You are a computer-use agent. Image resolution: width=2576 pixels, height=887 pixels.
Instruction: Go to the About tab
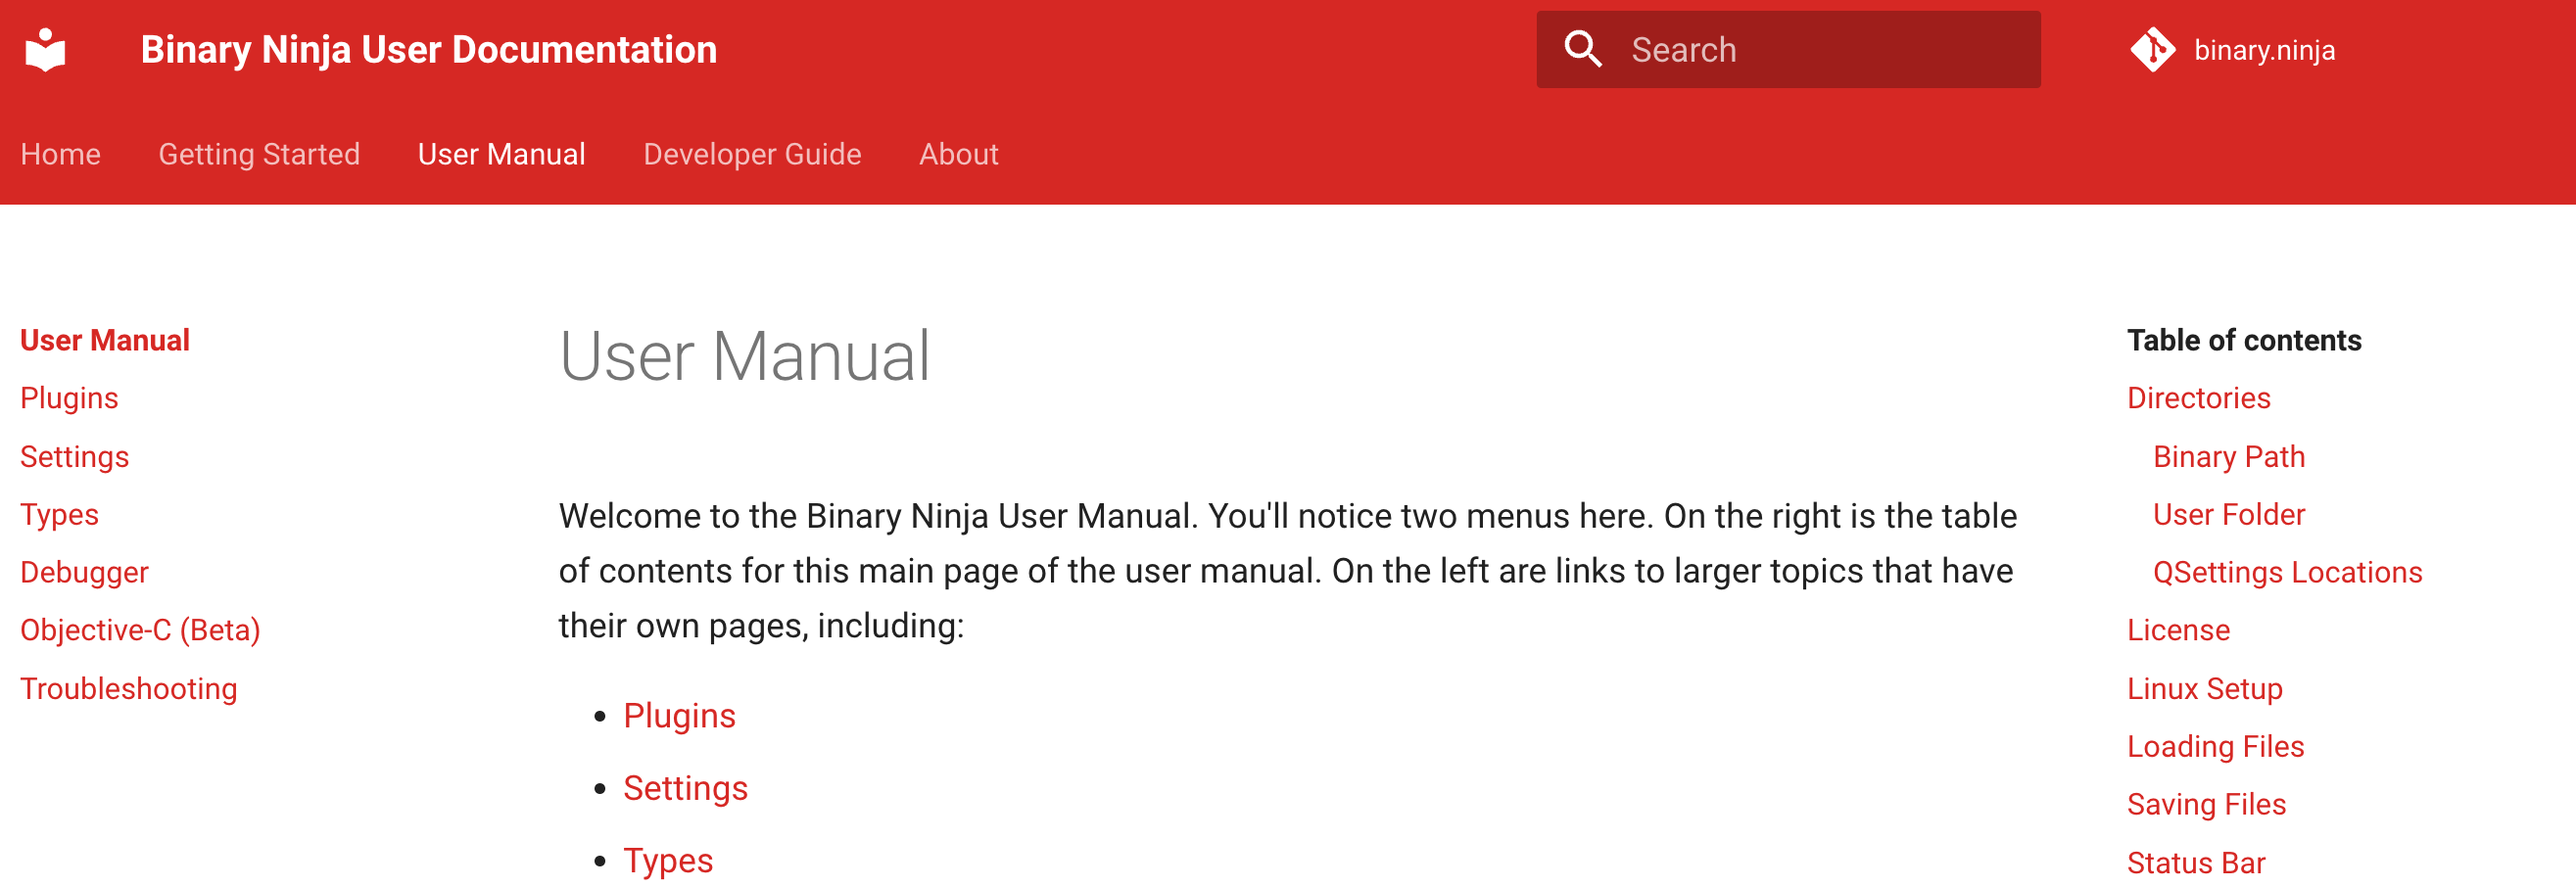tap(959, 154)
